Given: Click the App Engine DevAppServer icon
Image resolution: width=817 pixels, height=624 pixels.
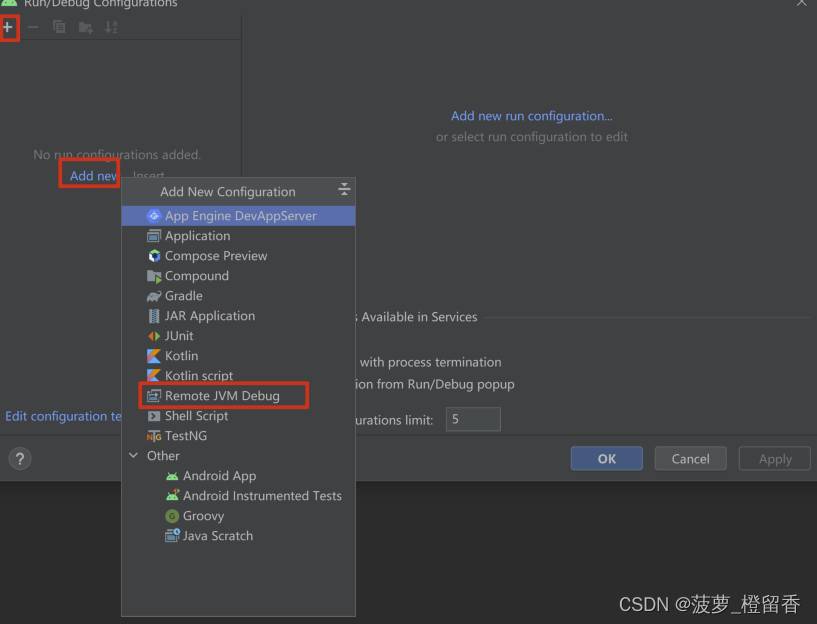Looking at the screenshot, I should coord(154,216).
